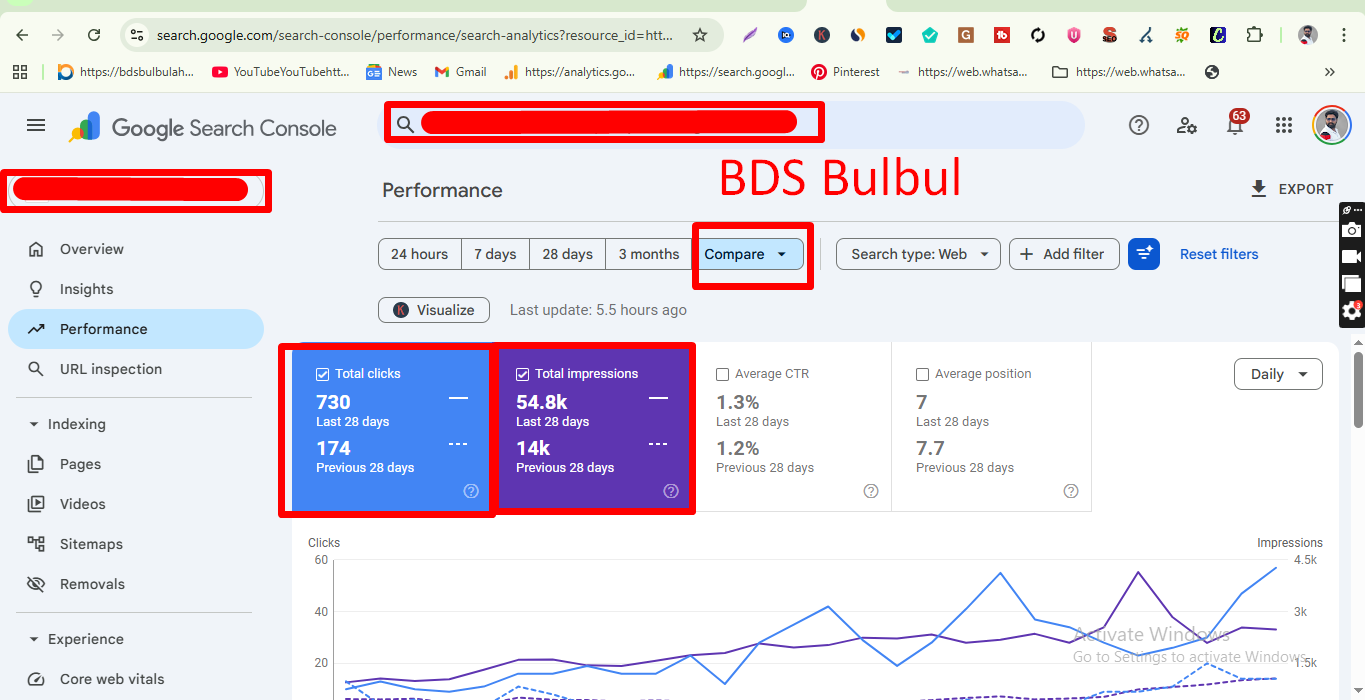This screenshot has height=700, width=1365.
Task: Open the Pinterest bookmark
Action: (x=846, y=72)
